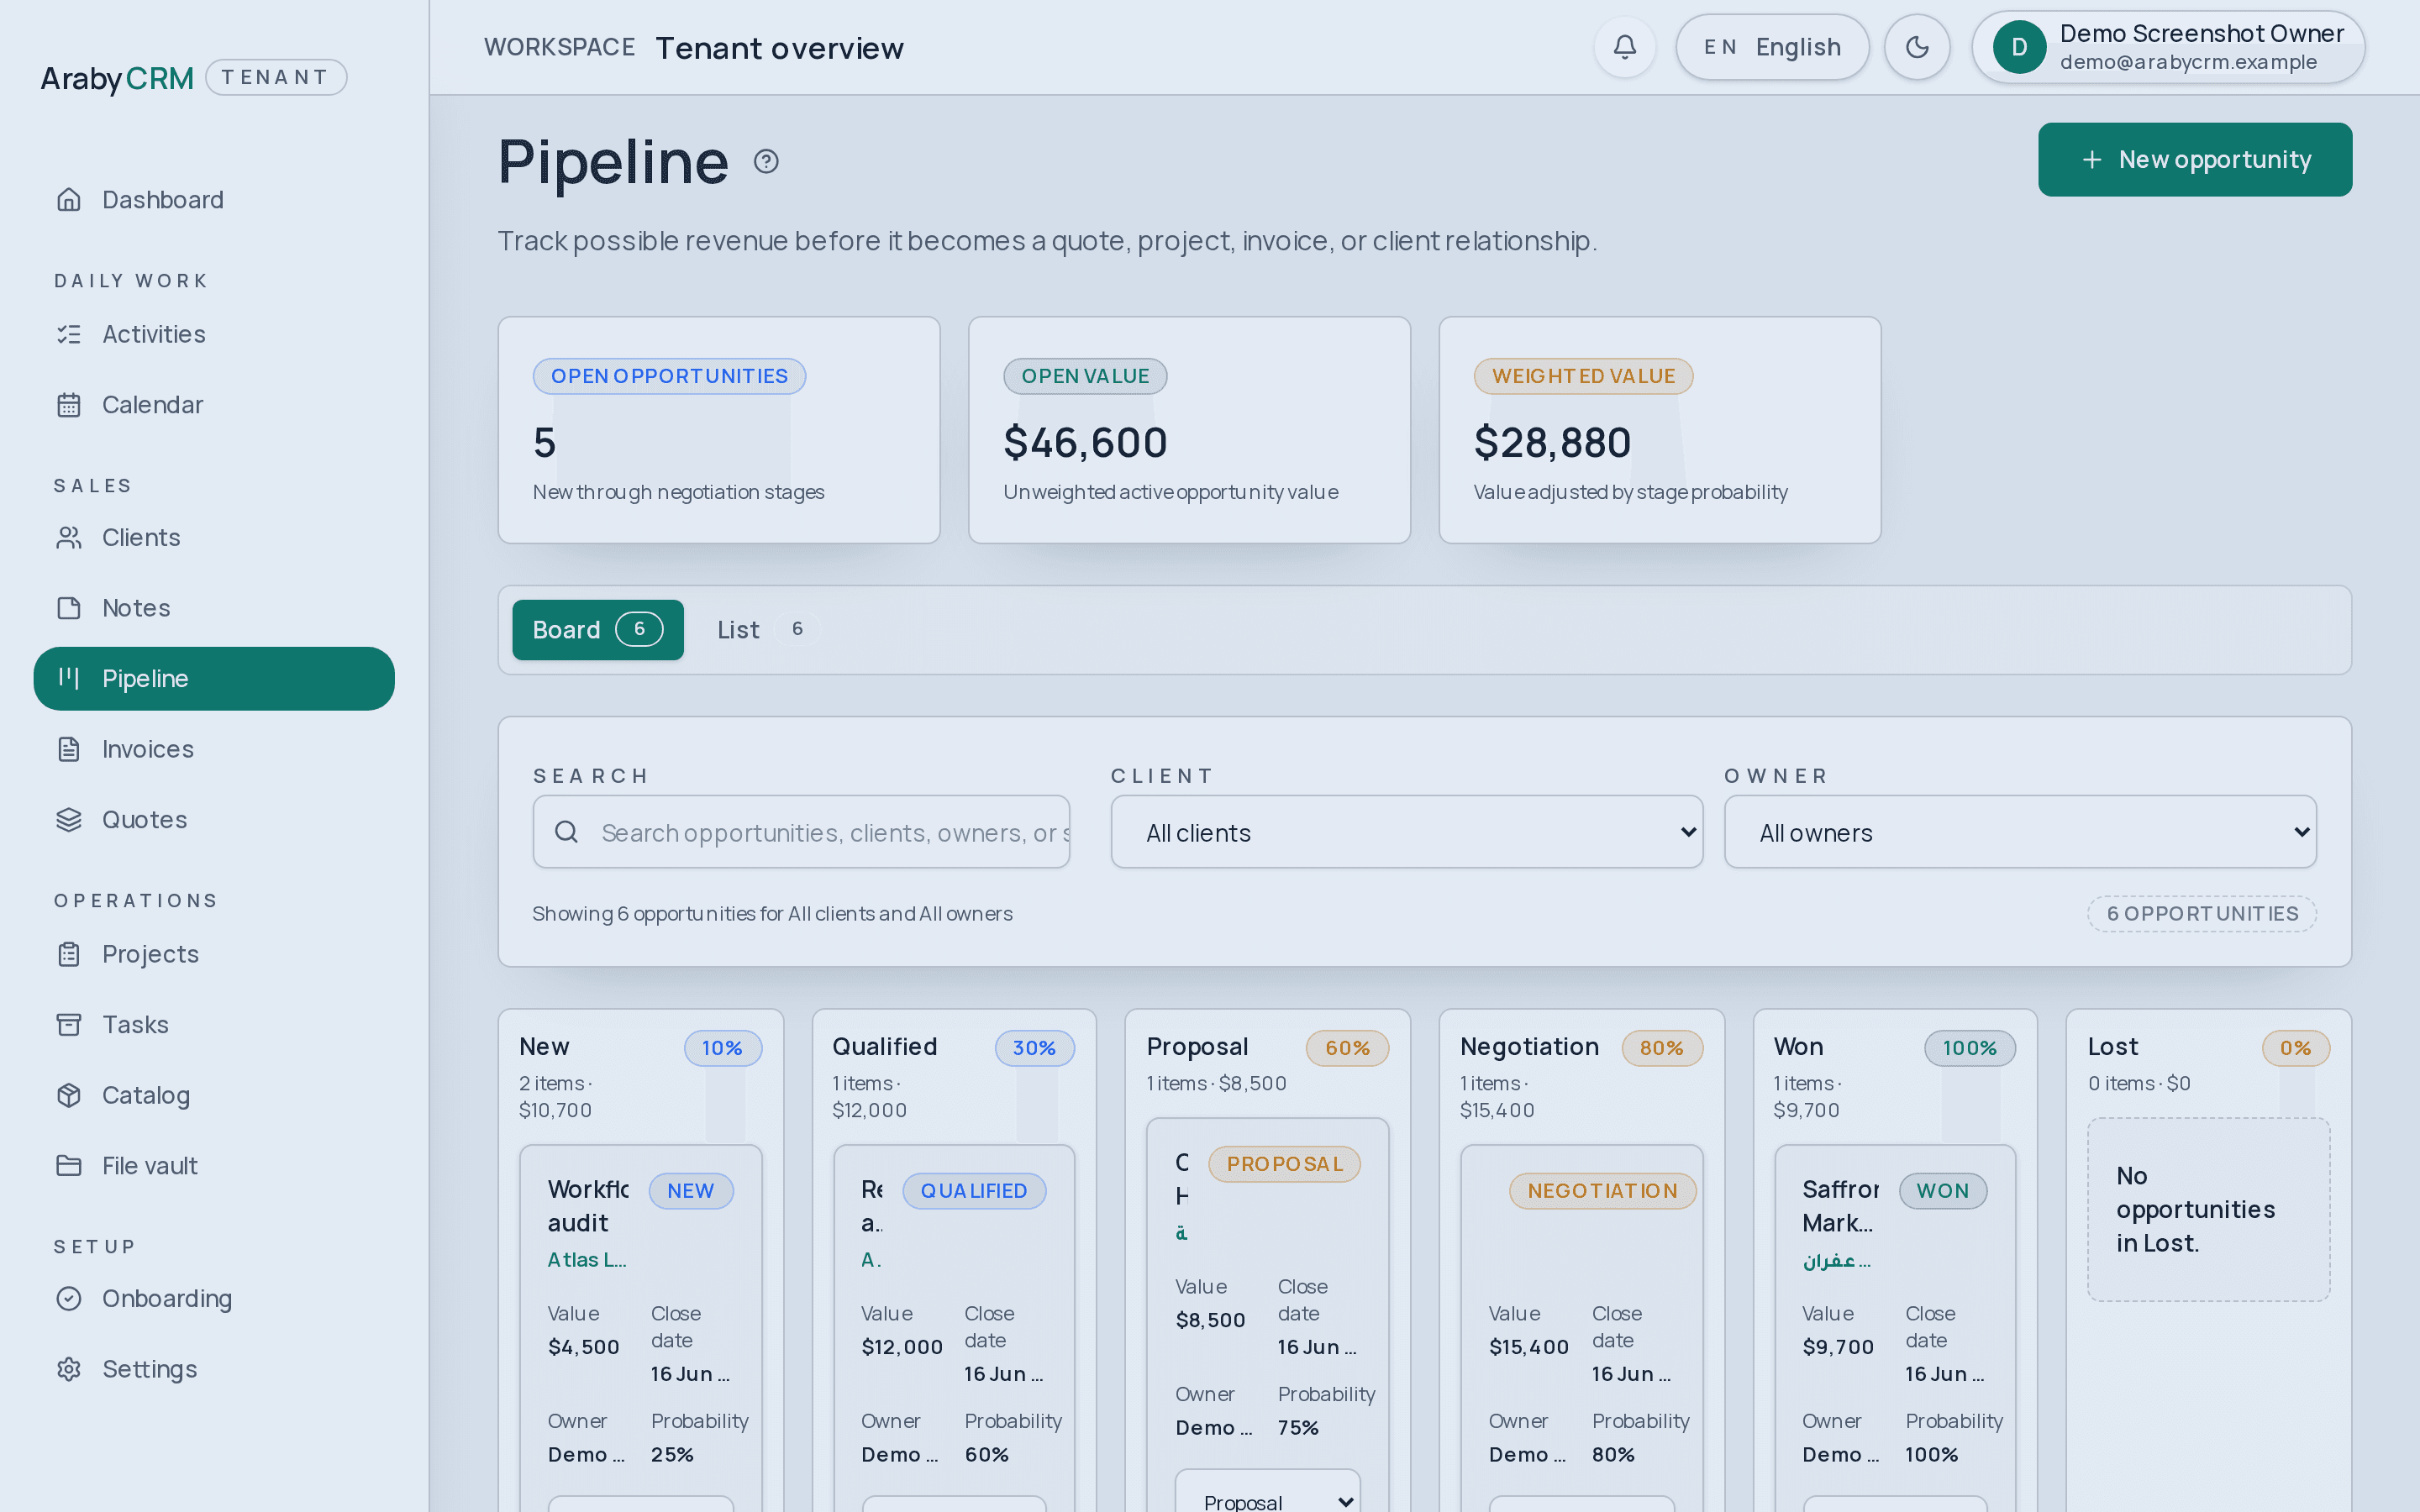The image size is (2420, 1512).
Task: Click the 100% badge on Won column
Action: [1969, 1048]
